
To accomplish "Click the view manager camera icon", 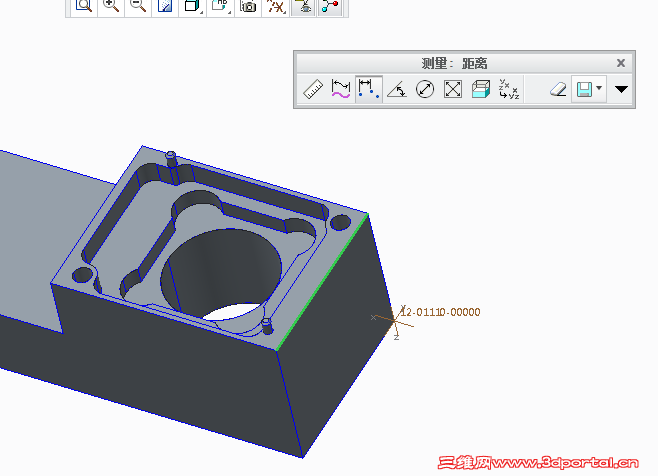I will (x=248, y=6).
